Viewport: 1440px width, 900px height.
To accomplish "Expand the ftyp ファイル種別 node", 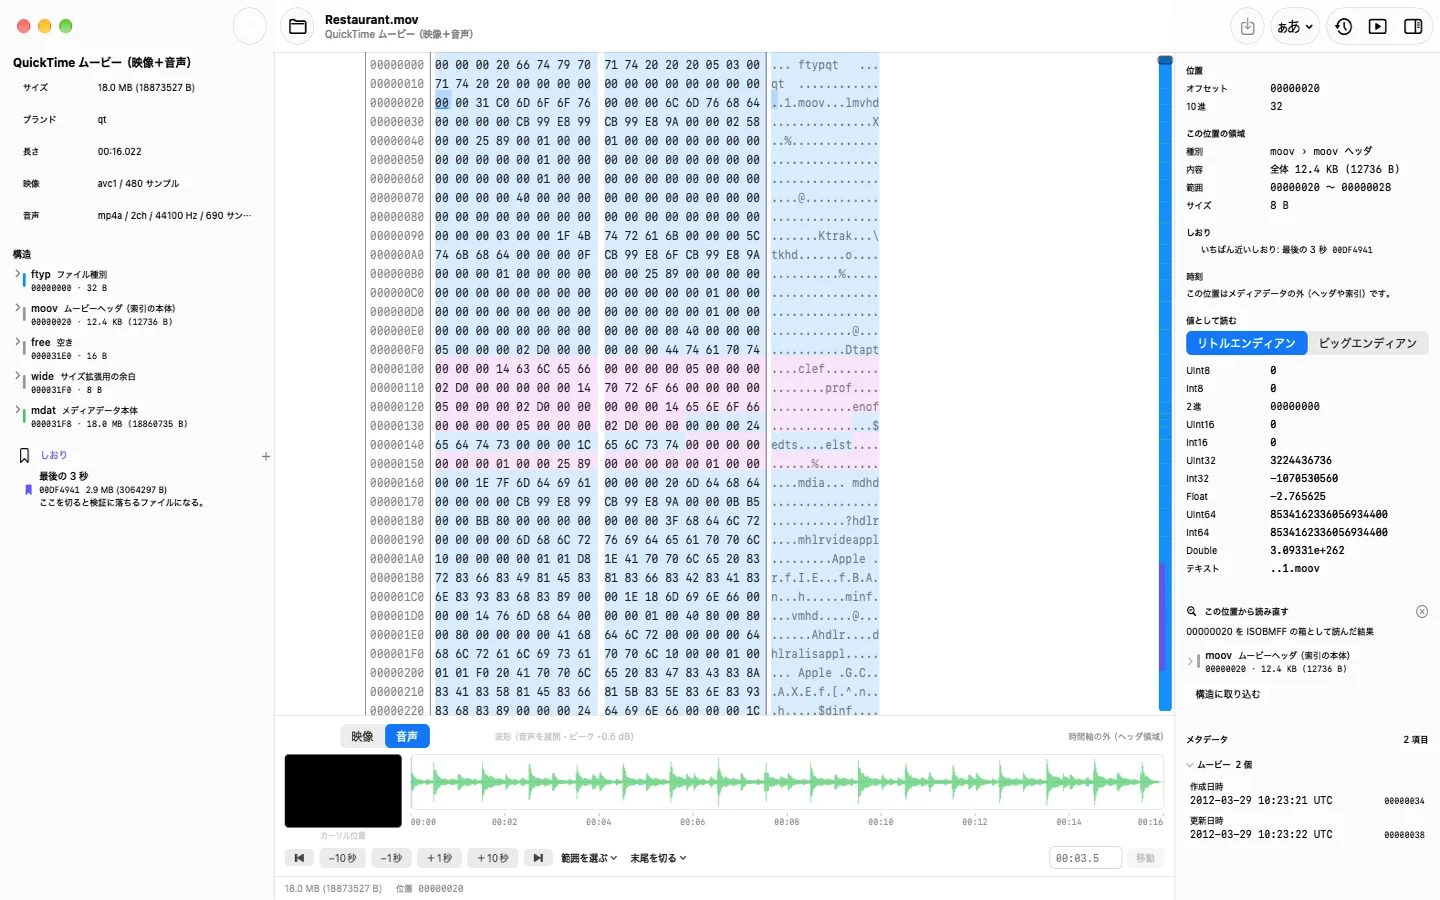I will coord(18,273).
